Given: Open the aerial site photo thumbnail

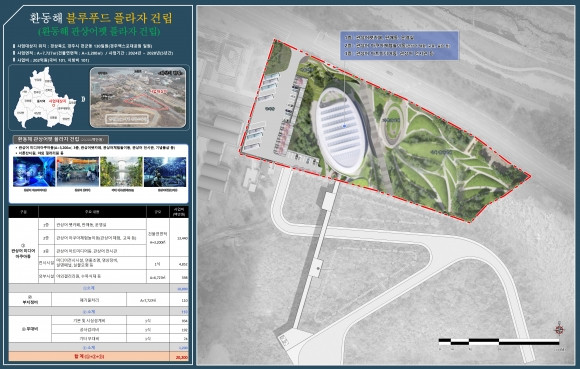Looking at the screenshot, I should pos(138,98).
